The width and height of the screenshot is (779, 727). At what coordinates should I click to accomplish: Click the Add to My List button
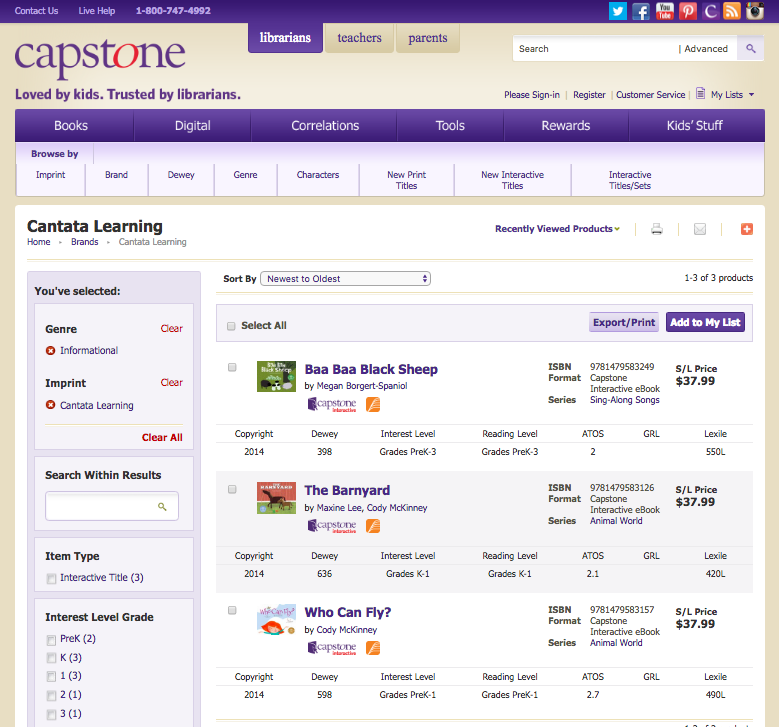point(705,322)
